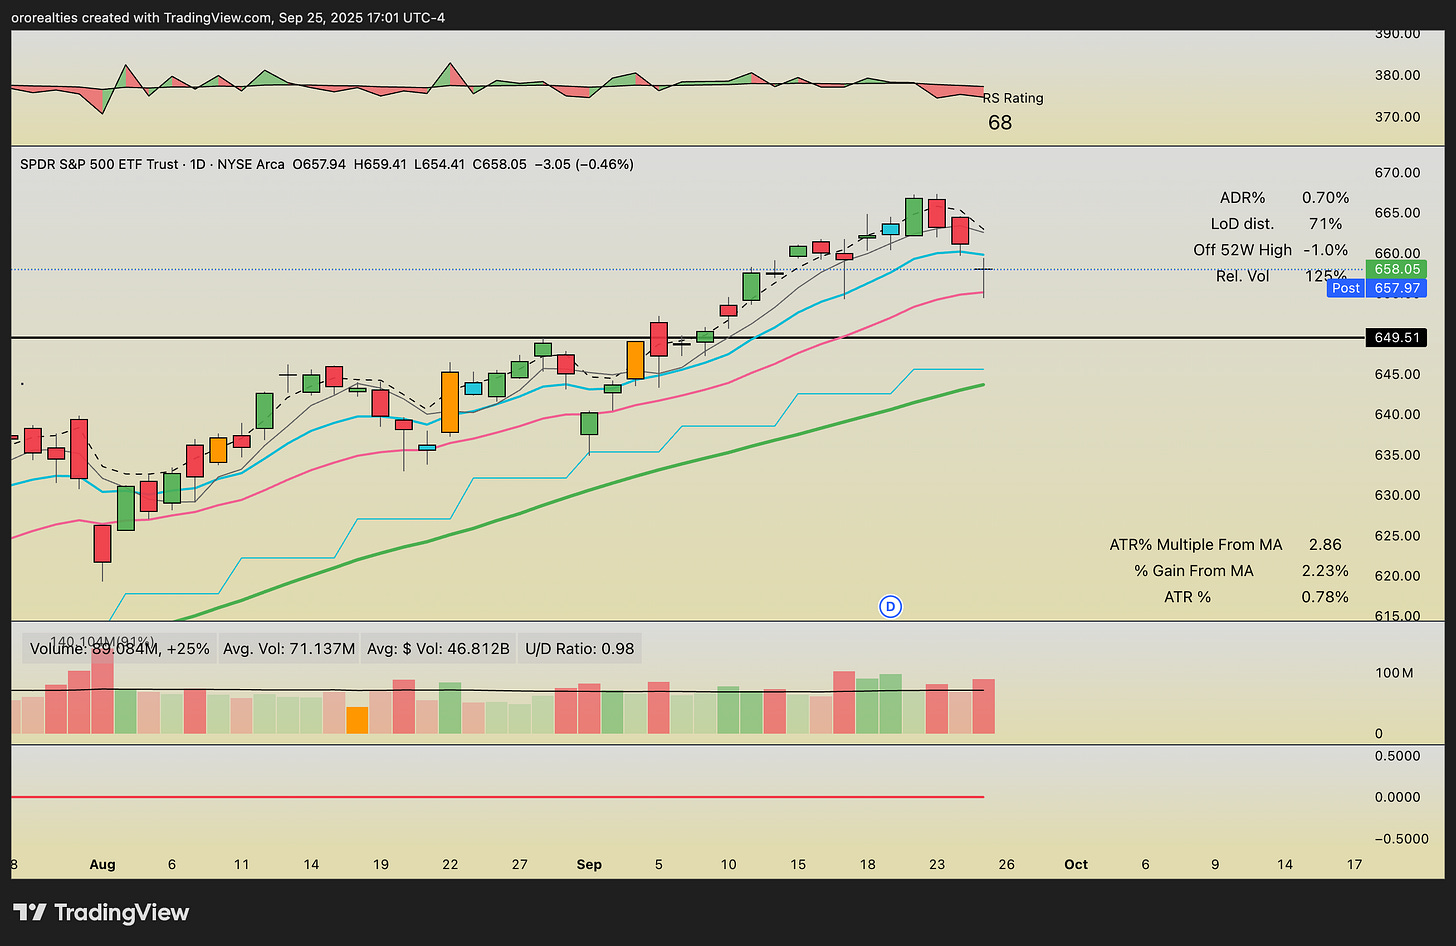Click the Avg. Vol: 71.137M readout
Screen dimensions: 1456x946
coord(289,649)
